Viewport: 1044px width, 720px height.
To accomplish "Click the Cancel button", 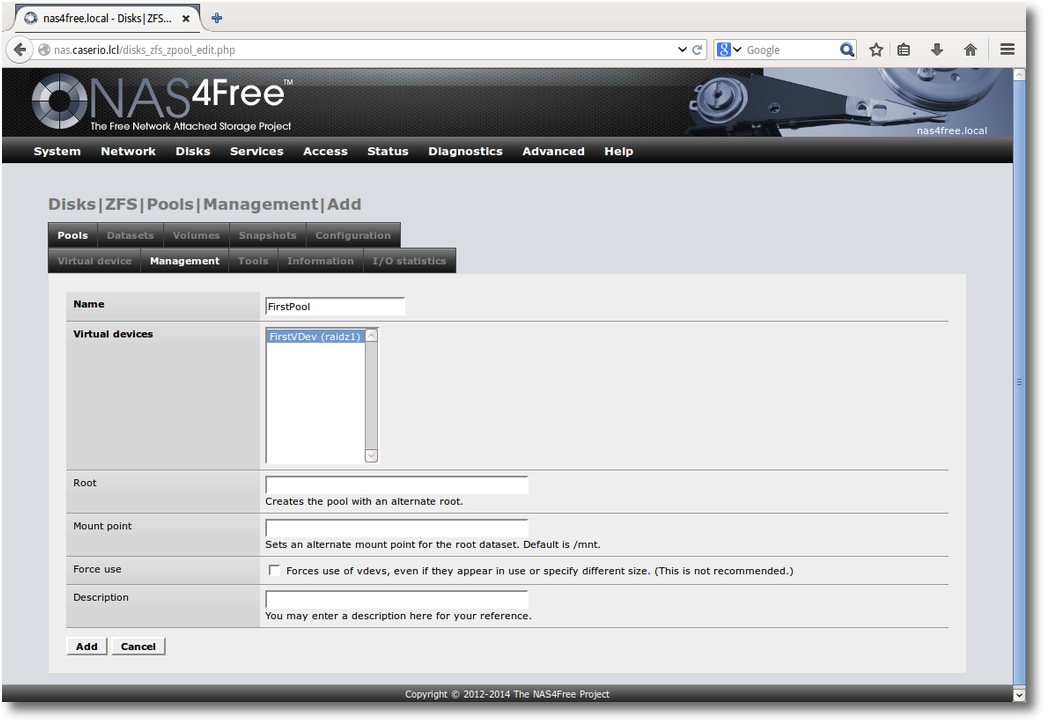I will (x=138, y=646).
